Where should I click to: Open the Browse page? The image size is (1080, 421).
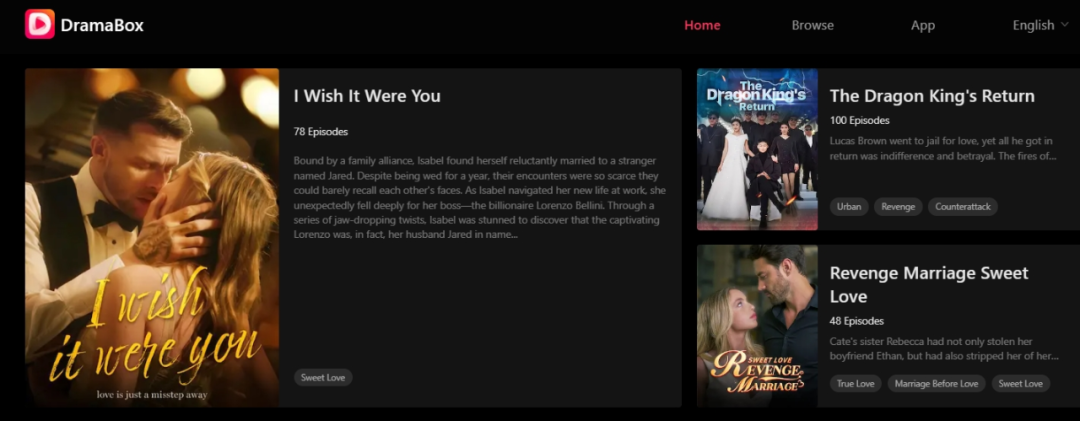point(813,25)
